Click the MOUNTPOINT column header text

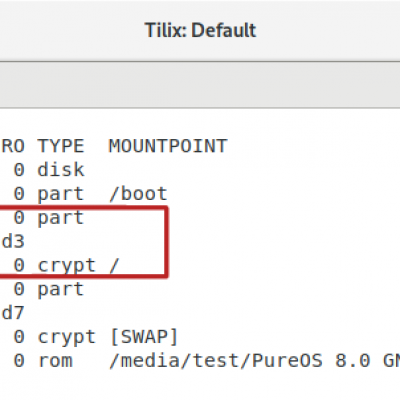[168, 146]
